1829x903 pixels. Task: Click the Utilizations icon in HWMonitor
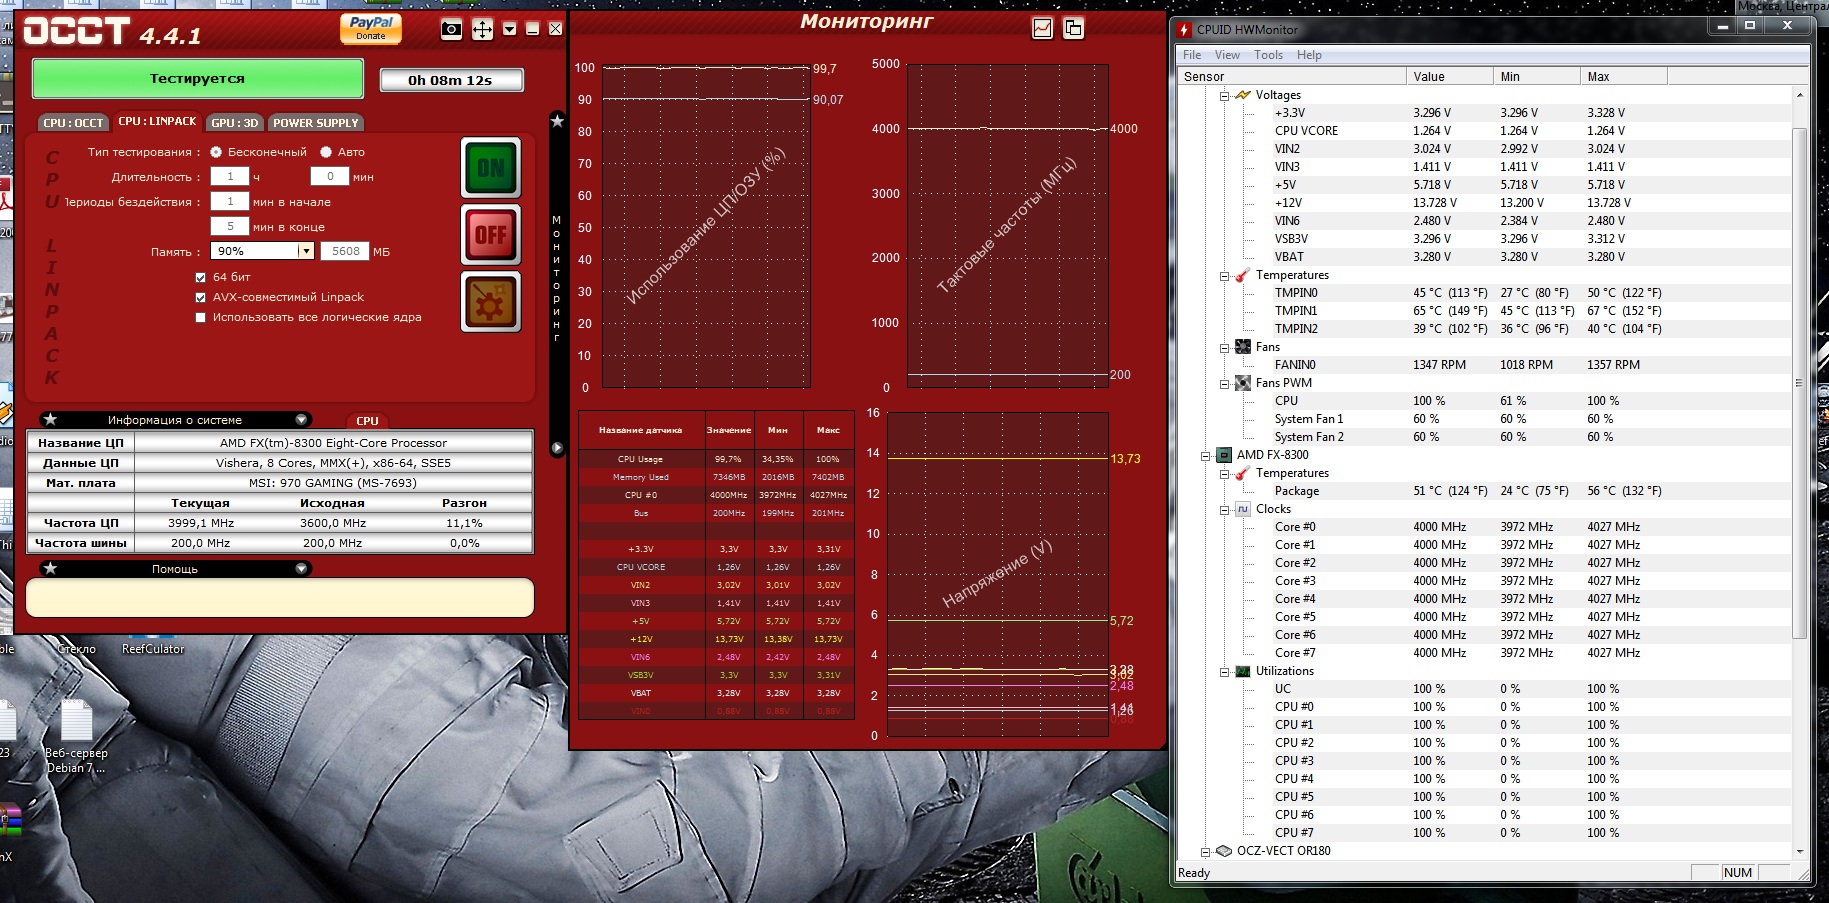coord(1243,671)
